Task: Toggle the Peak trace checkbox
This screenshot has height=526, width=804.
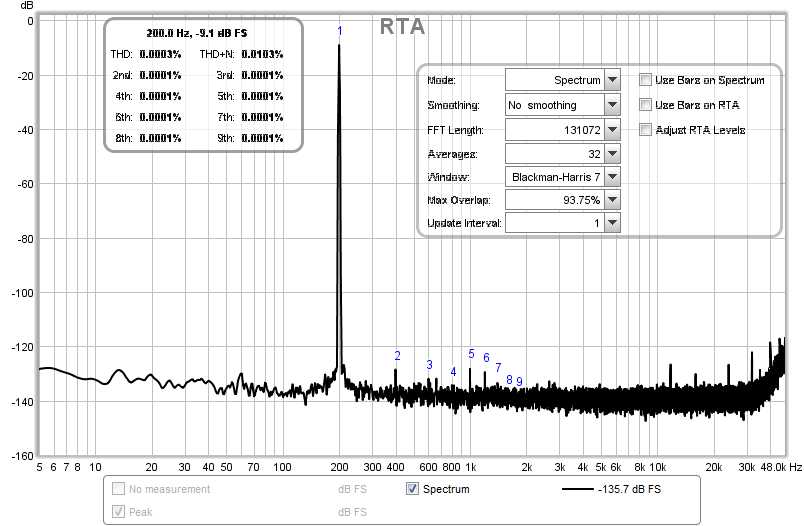Action: click(118, 511)
